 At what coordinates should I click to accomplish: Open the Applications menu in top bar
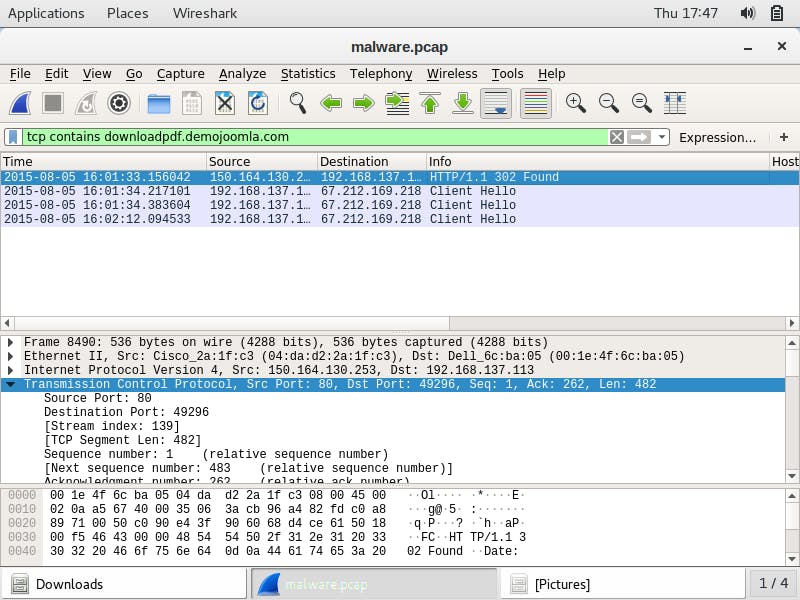pos(46,13)
